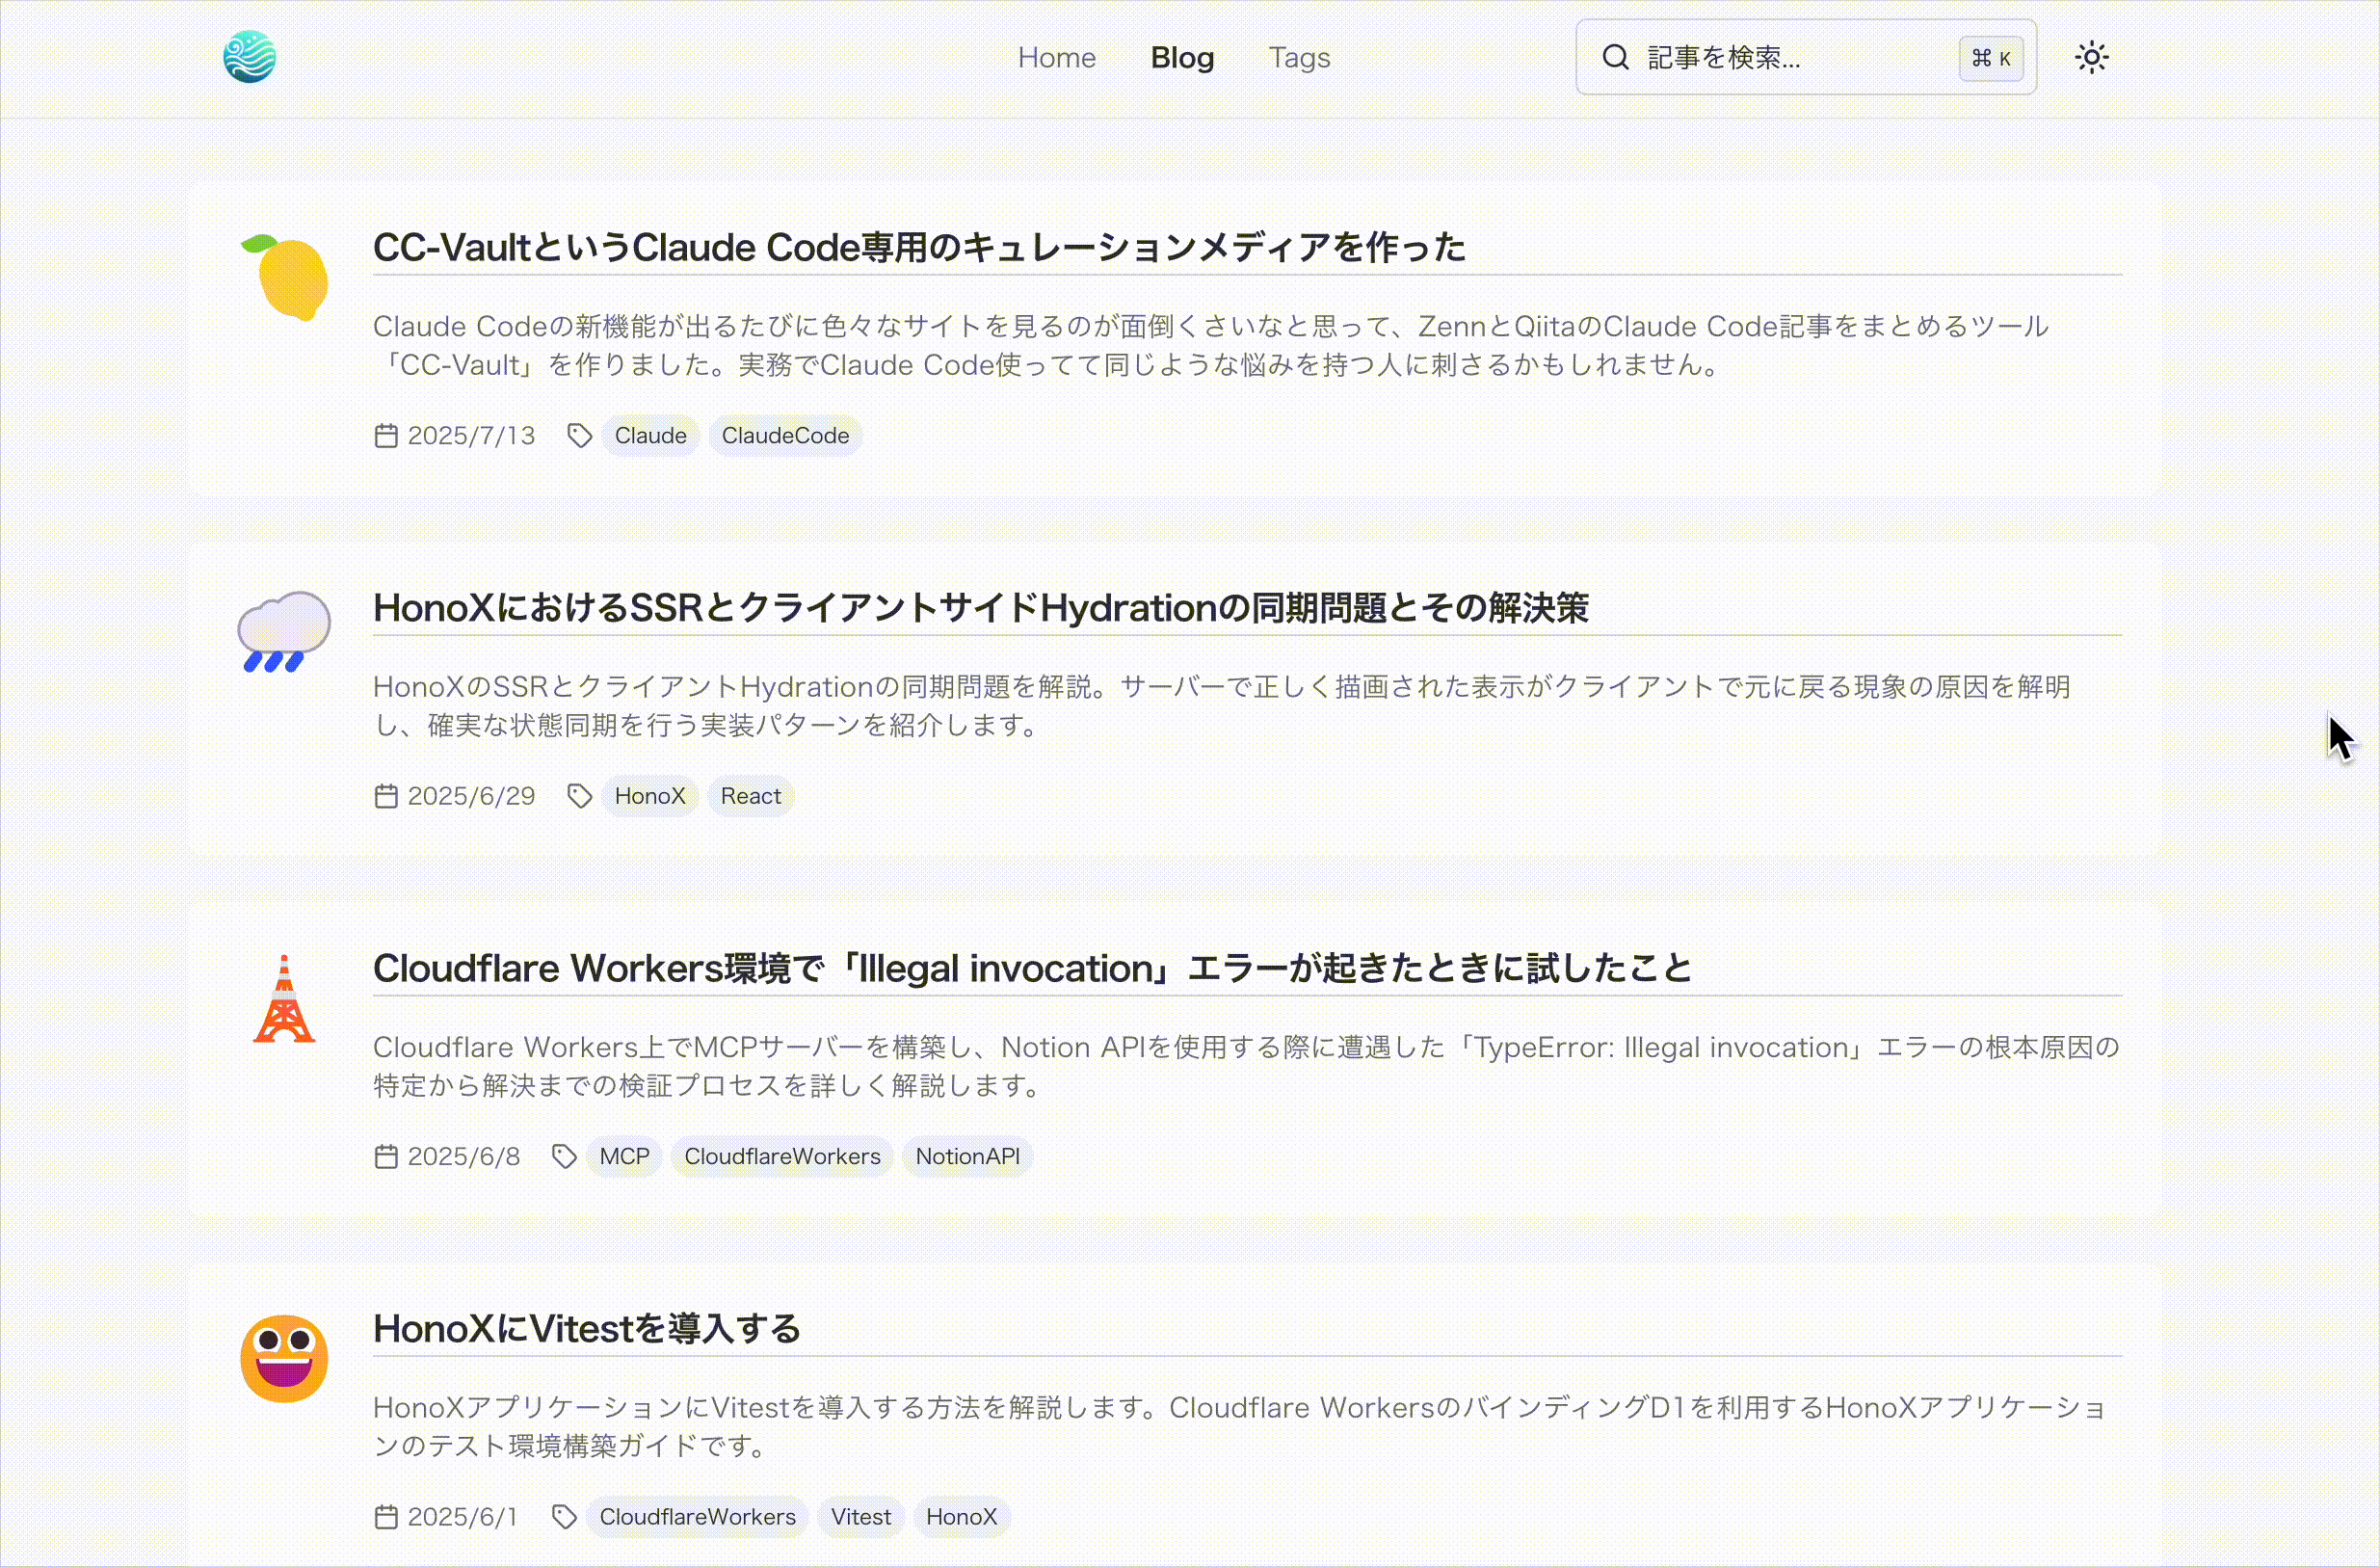The width and height of the screenshot is (2380, 1567).
Task: Open the Home nav item
Action: tap(1056, 58)
